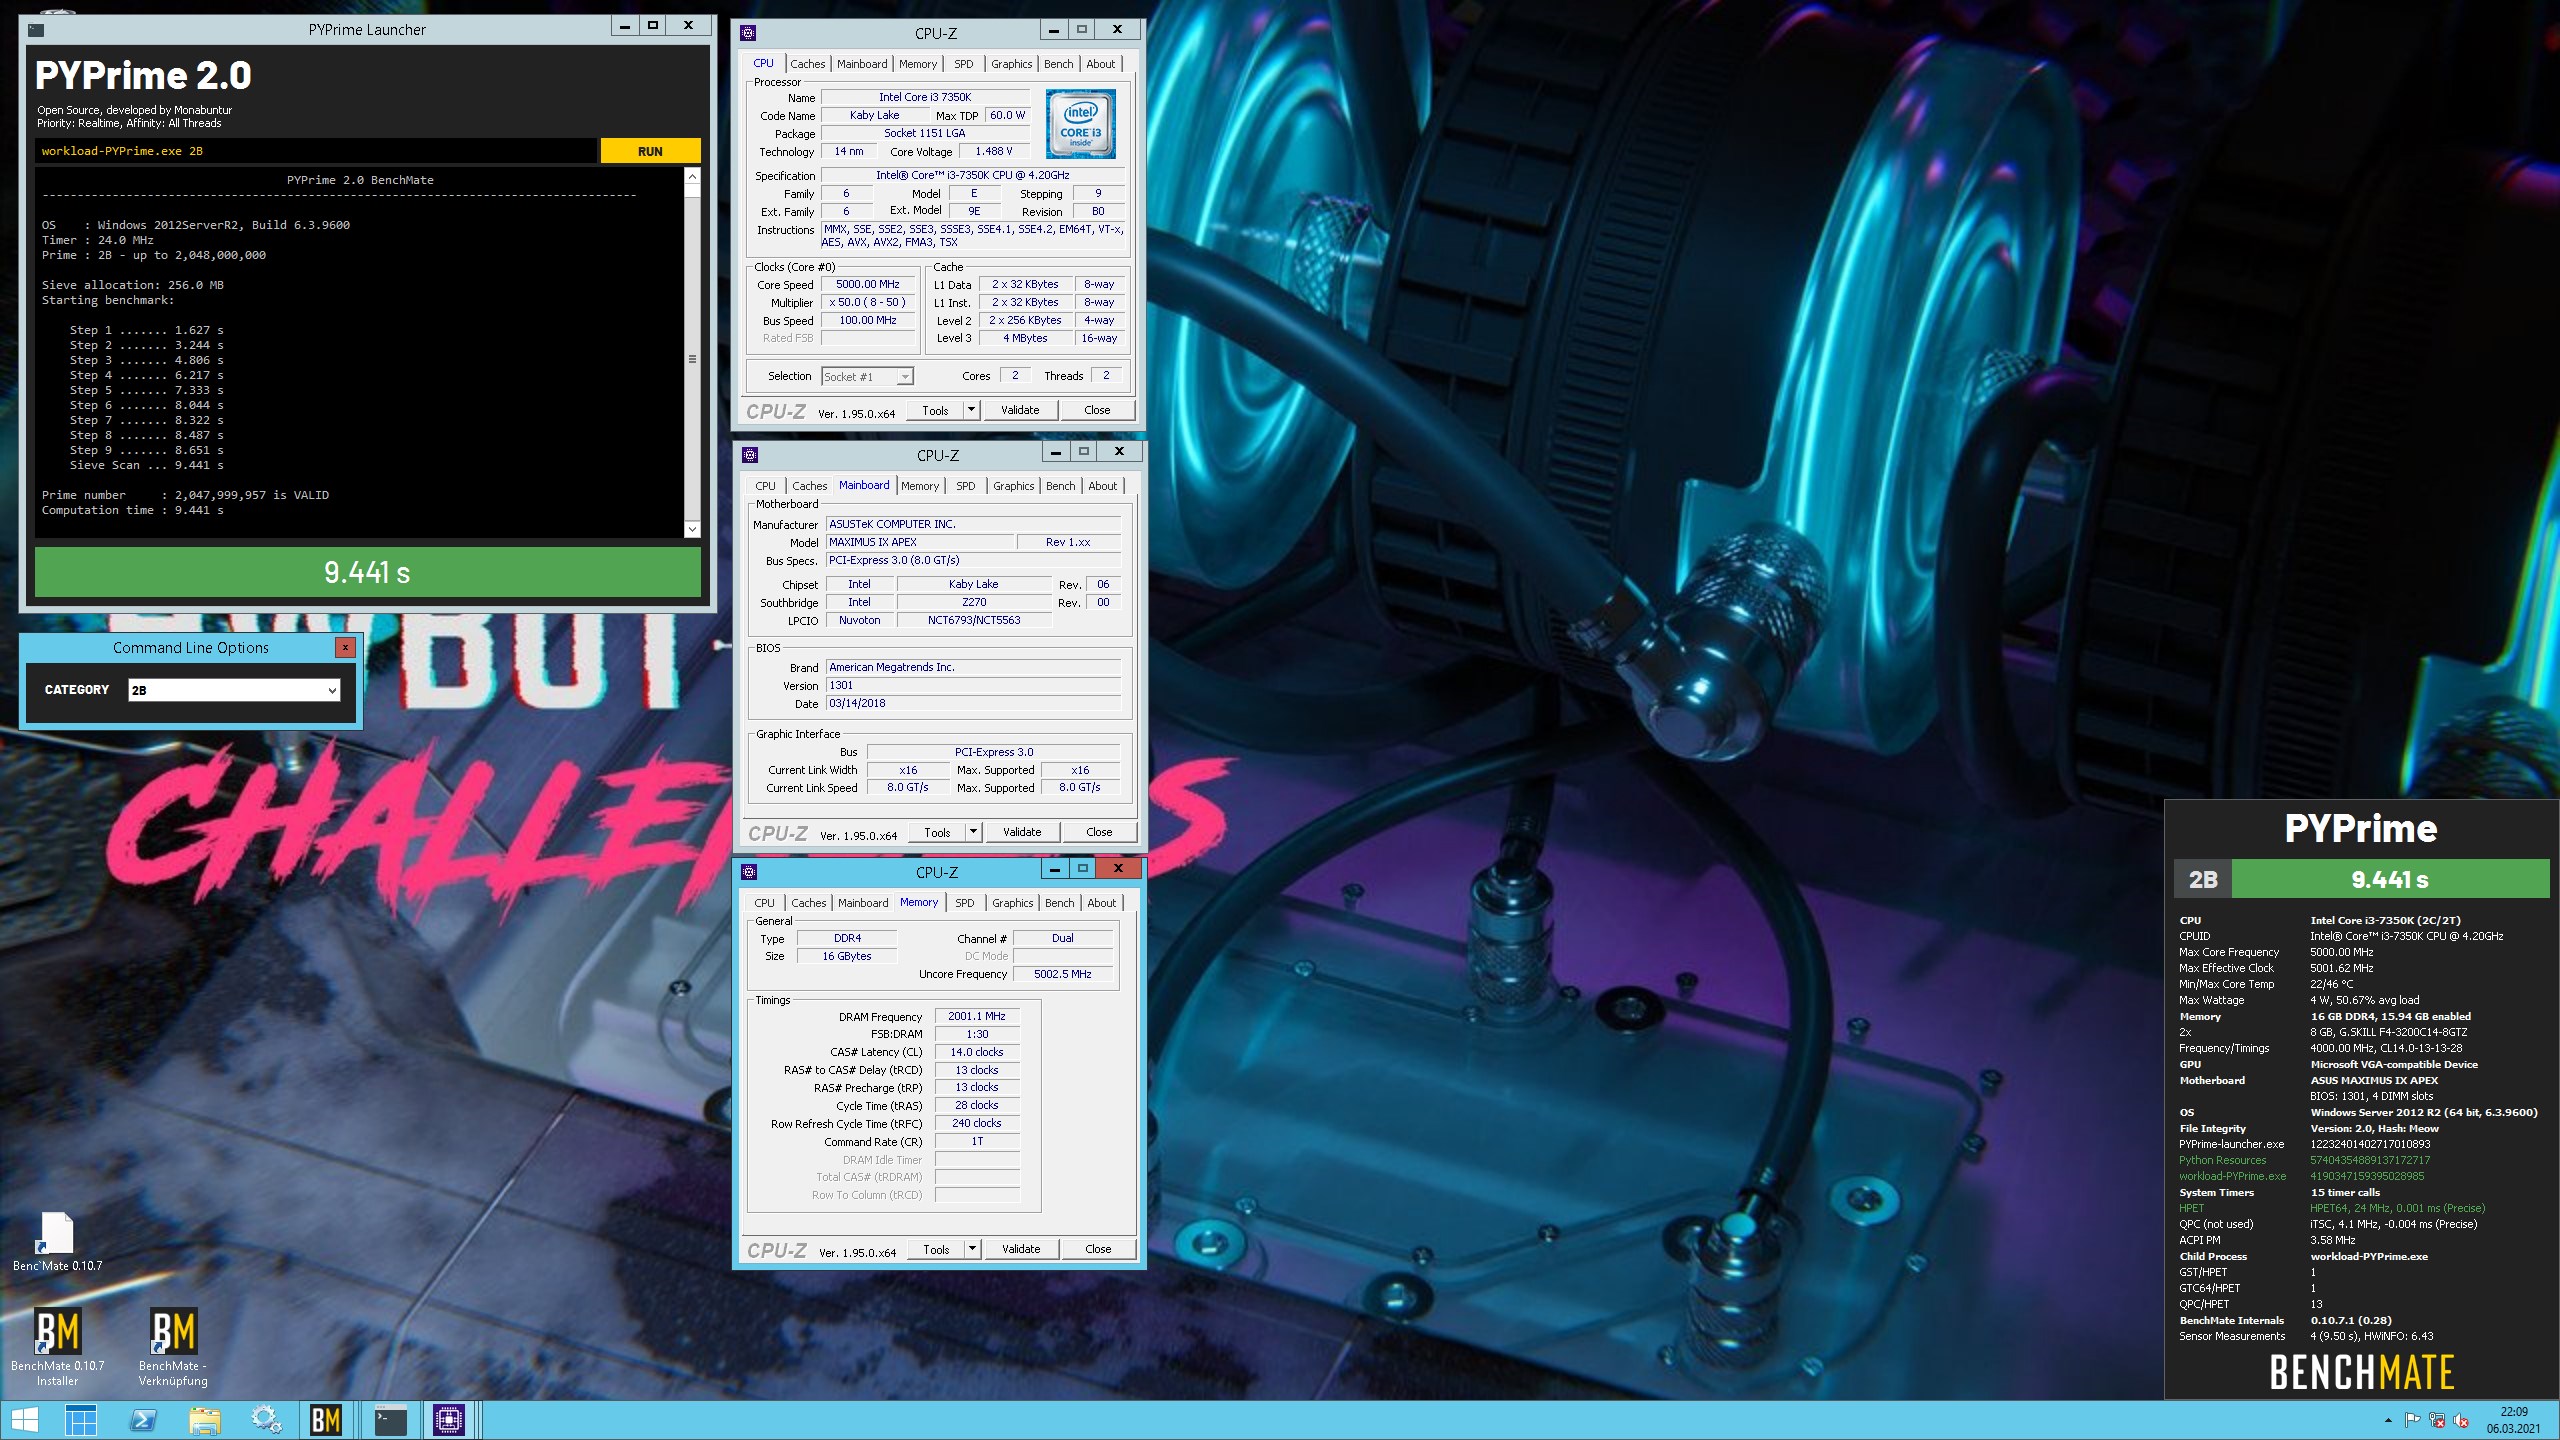The height and width of the screenshot is (1440, 2560).
Task: Click BENCHMATE logo in result overlay
Action: (2362, 1372)
